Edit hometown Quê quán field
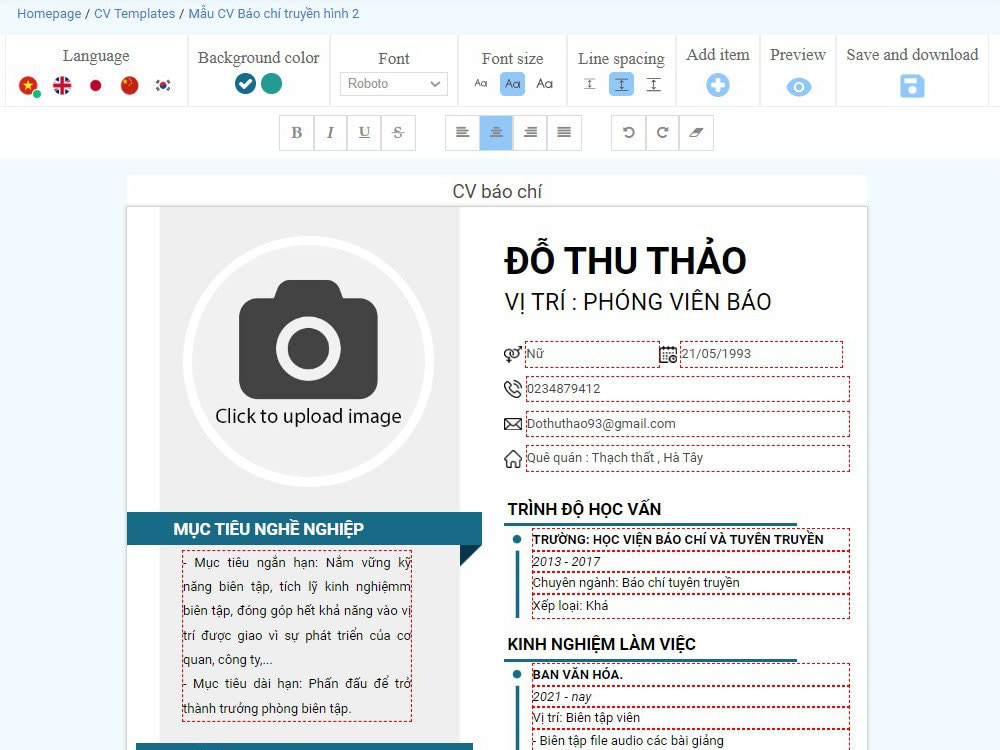Image resolution: width=1000 pixels, height=750 pixels. (688, 458)
